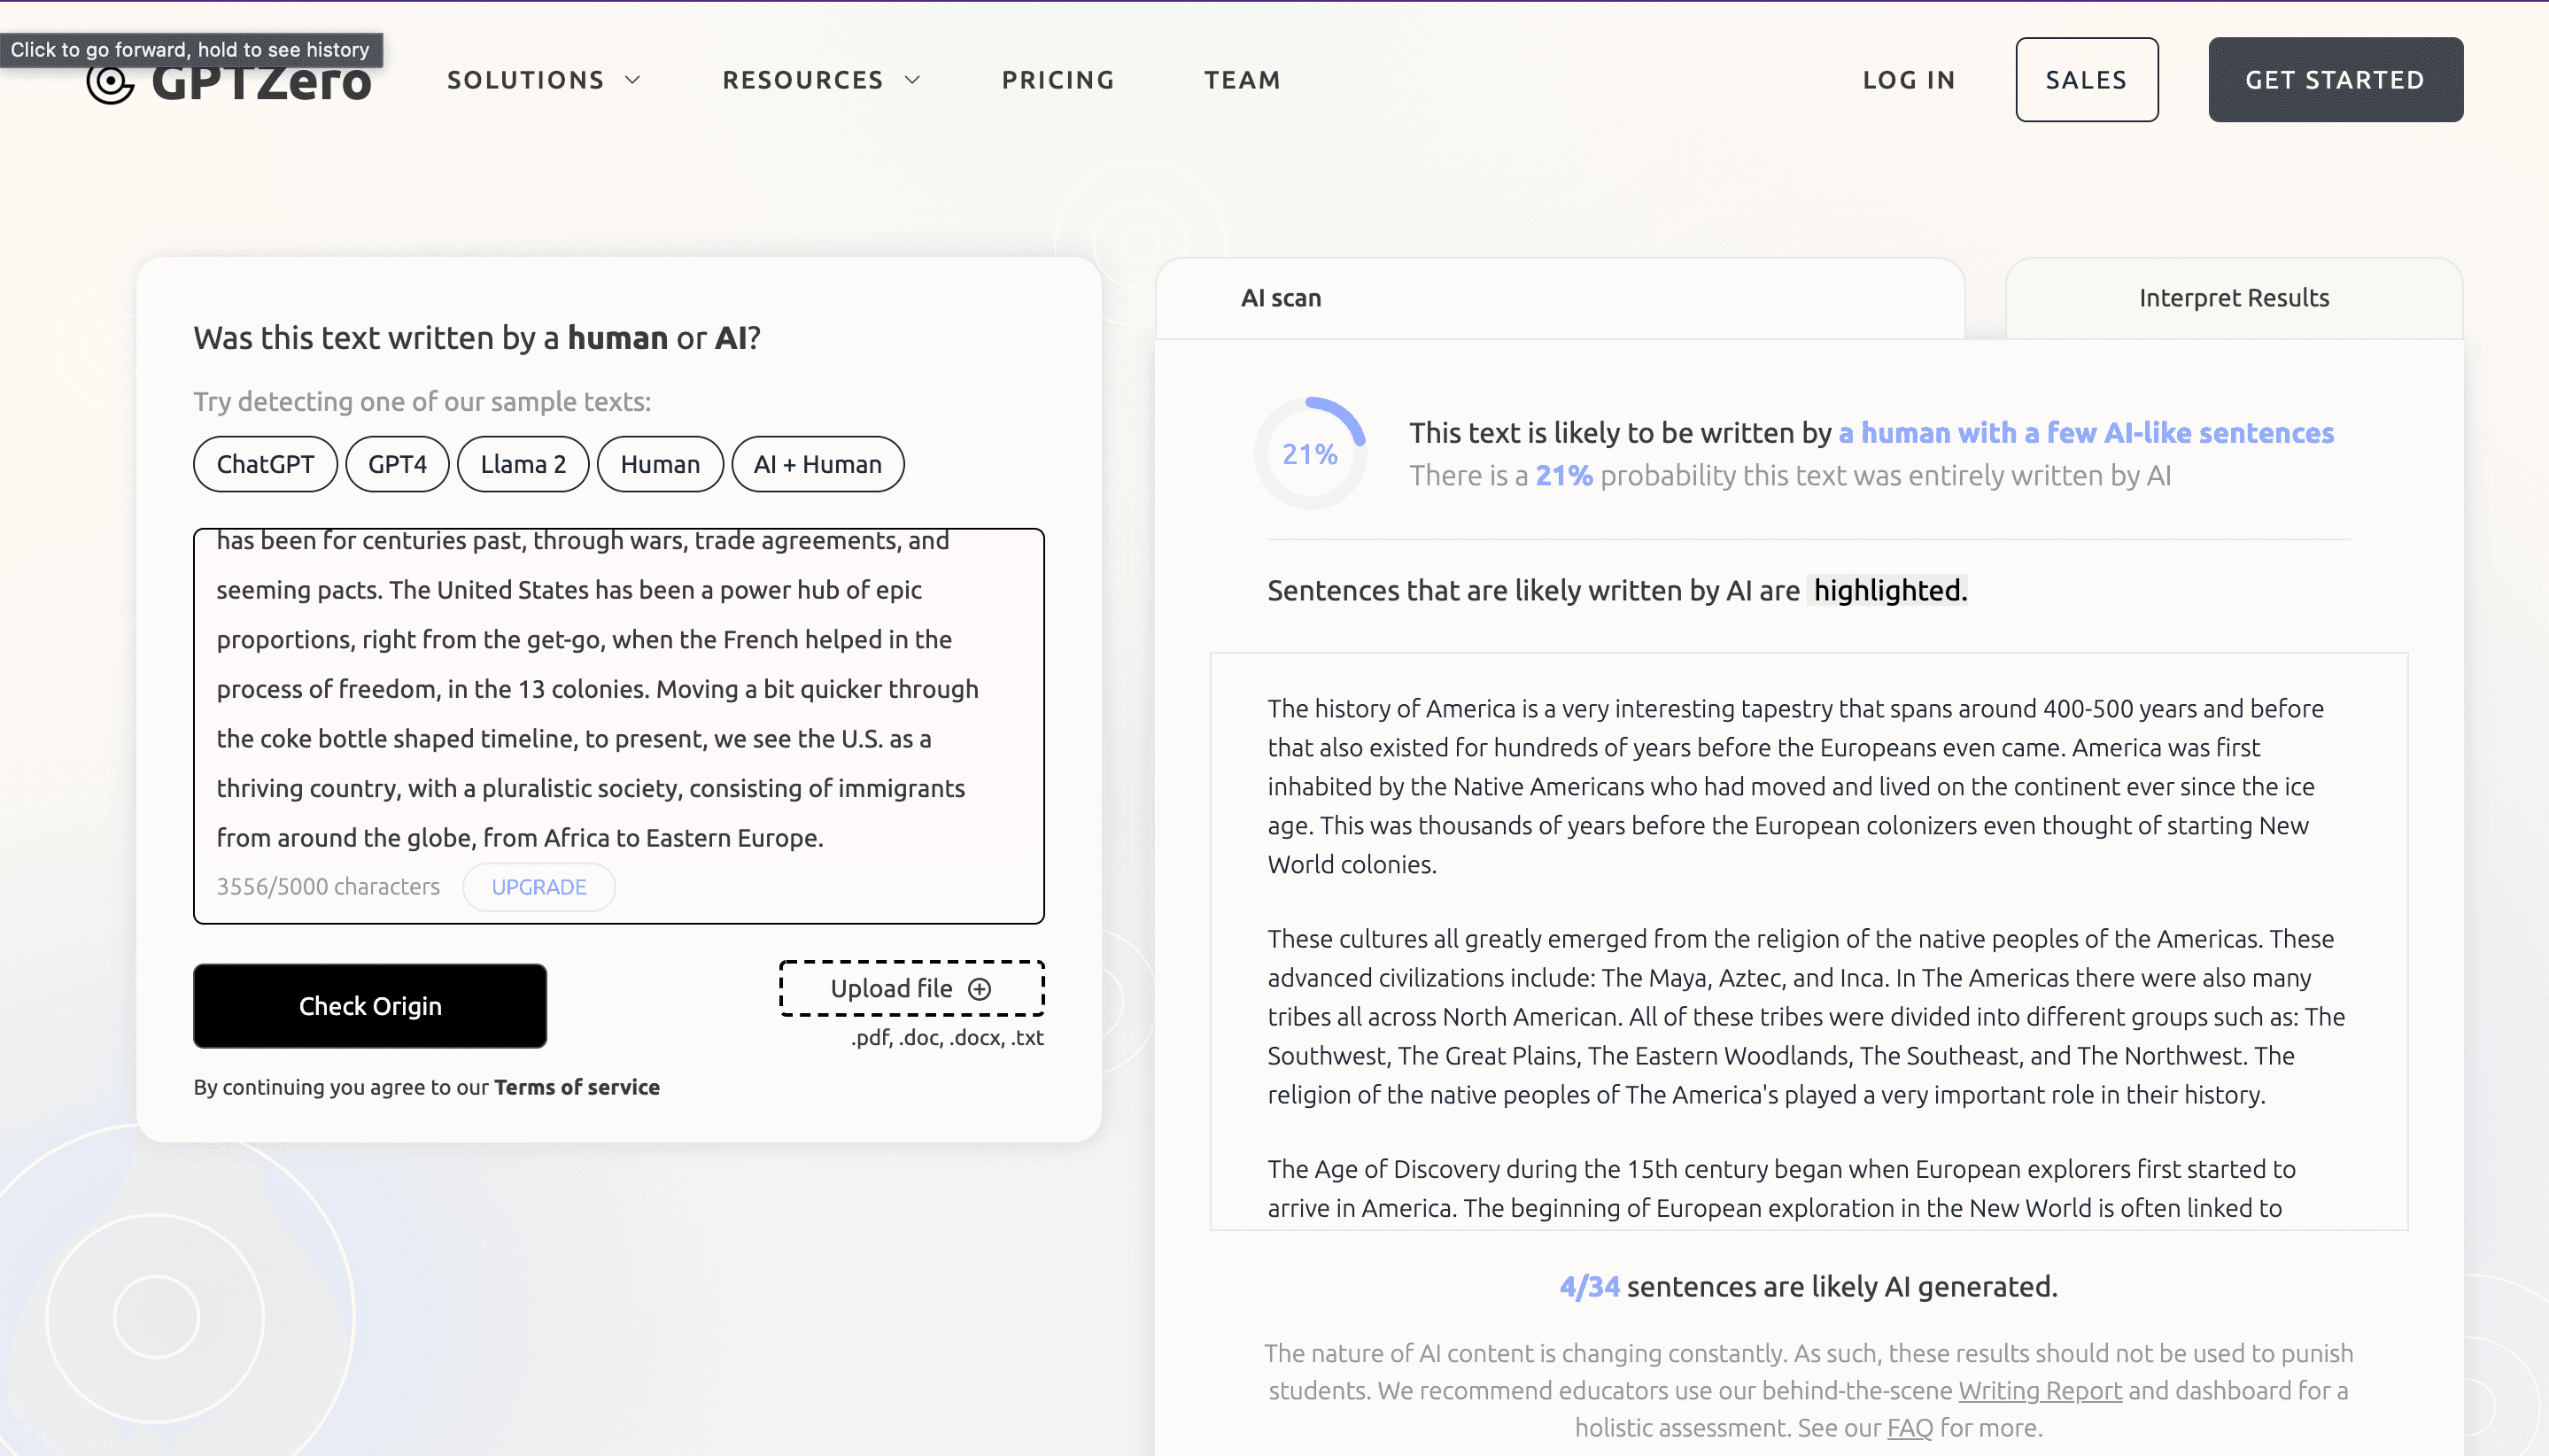Expand the Resources dropdown menu

[x=820, y=80]
